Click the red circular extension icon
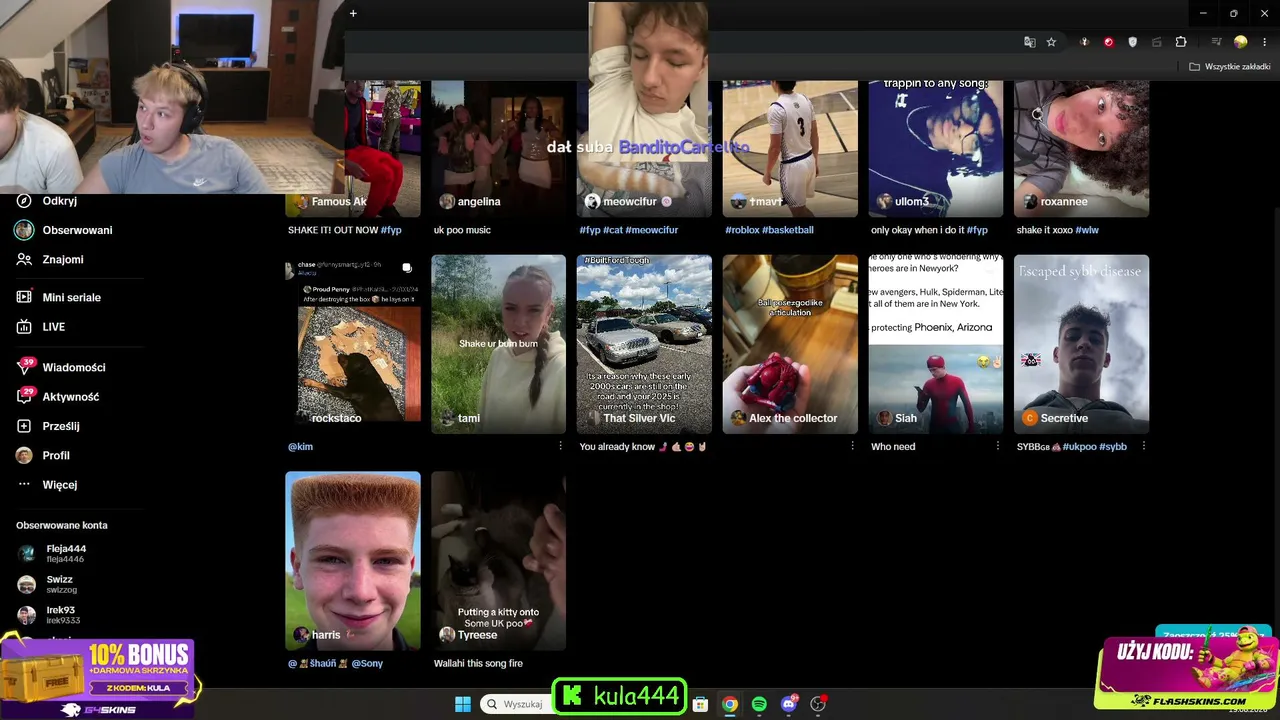 pos(1108,42)
